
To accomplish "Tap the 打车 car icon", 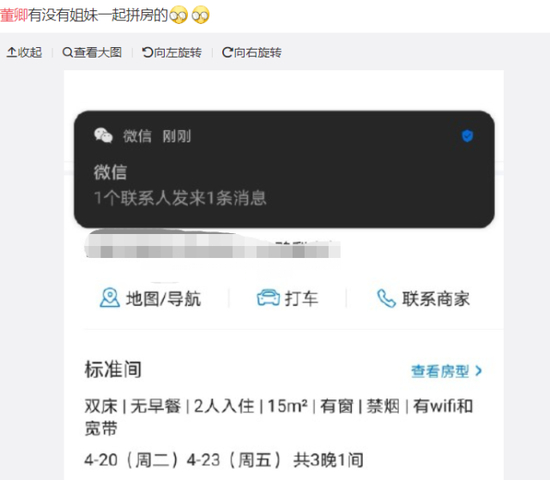I will coord(268,298).
